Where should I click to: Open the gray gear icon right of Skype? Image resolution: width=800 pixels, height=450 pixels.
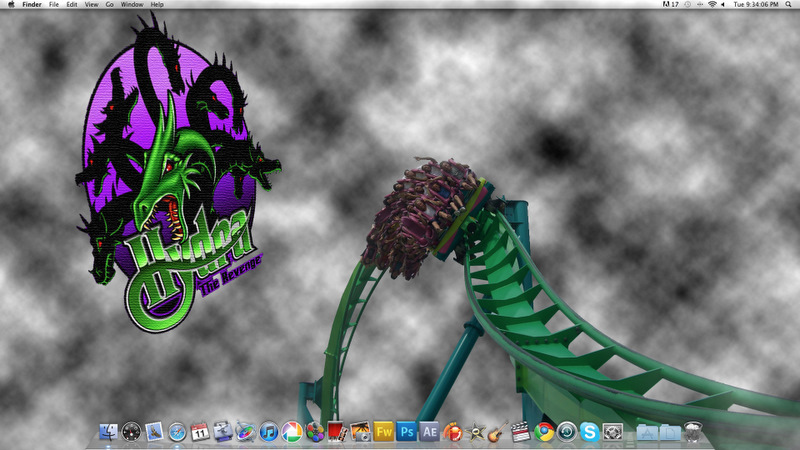point(613,432)
